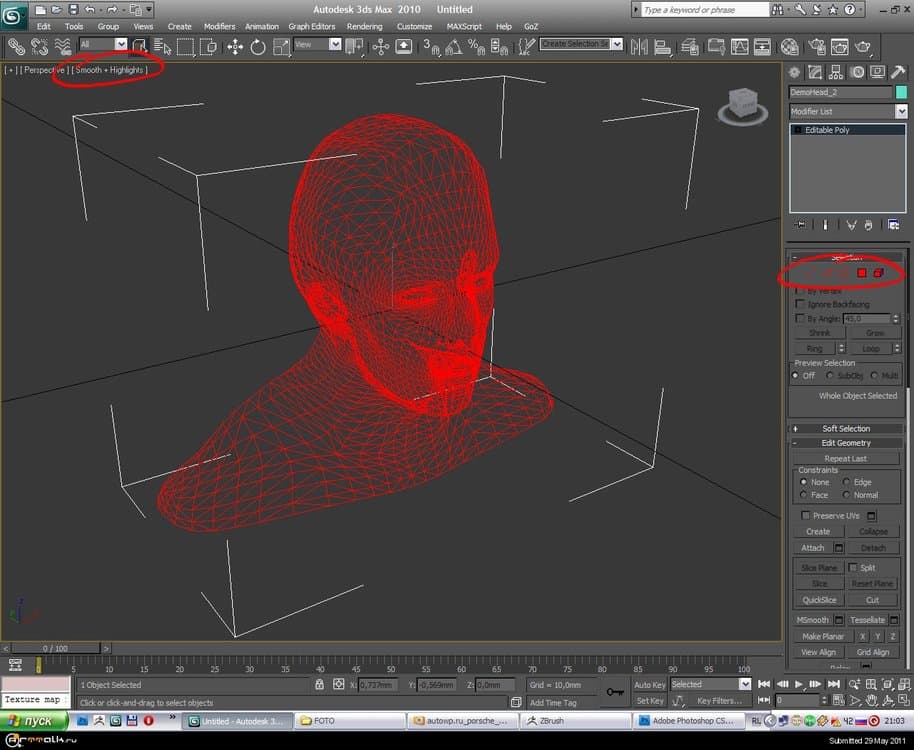Click the Element sub-object level icon
The image size is (914, 750).
tap(878, 273)
